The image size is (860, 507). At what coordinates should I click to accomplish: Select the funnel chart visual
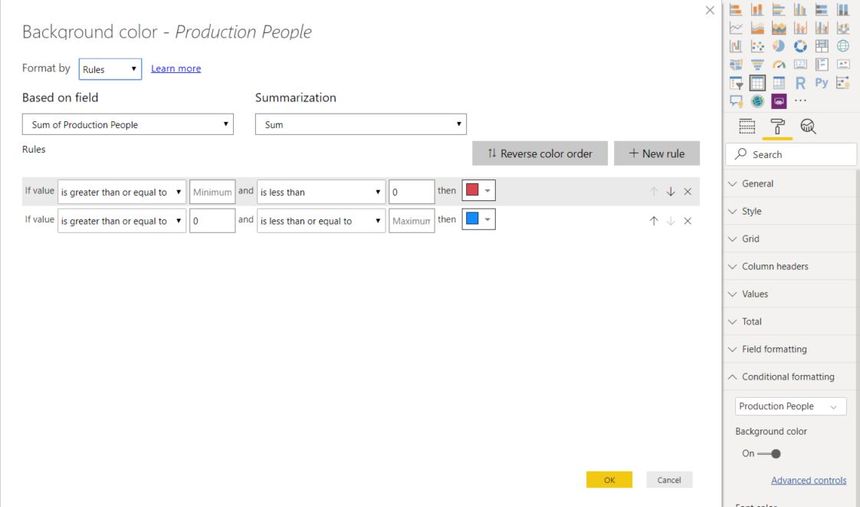[757, 65]
